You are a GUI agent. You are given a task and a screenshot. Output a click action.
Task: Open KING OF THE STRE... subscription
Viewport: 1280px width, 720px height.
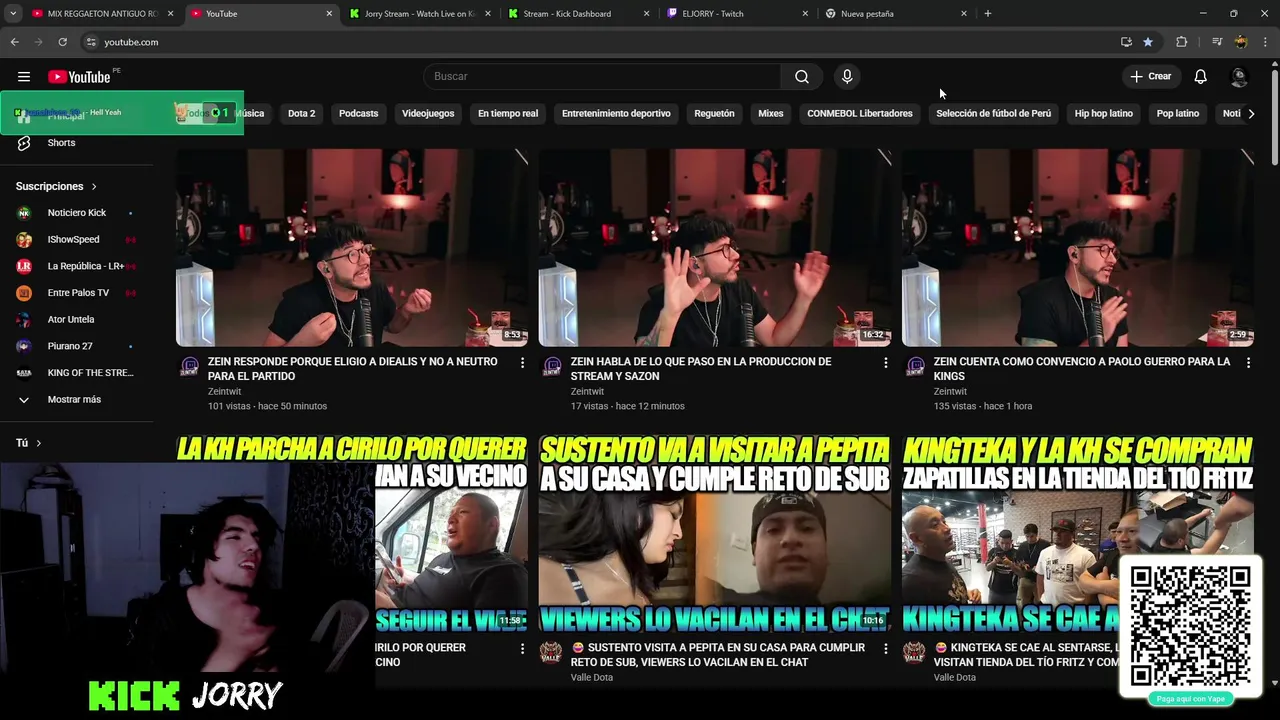coord(77,373)
